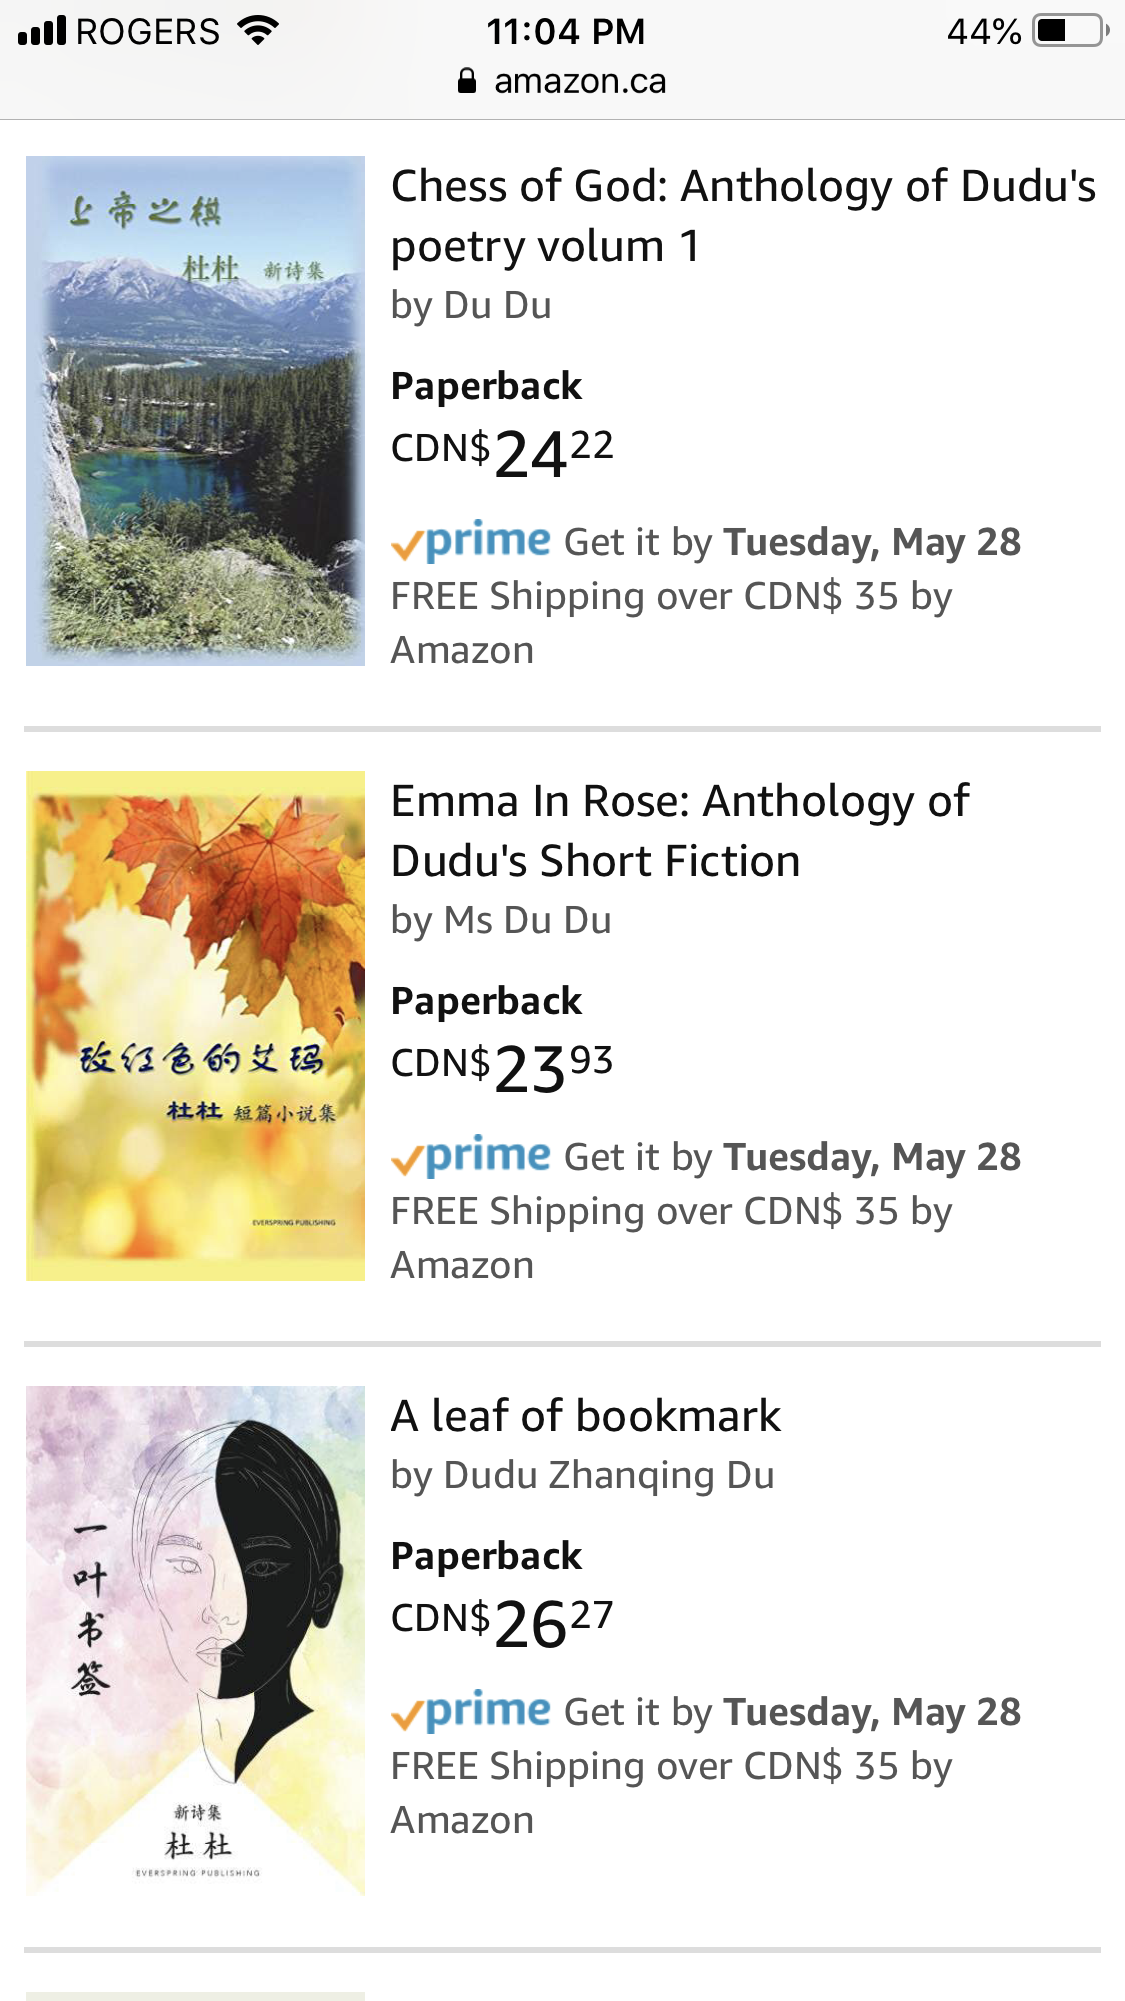Image resolution: width=1125 pixels, height=2001 pixels.
Task: Tap Prime logo under Emma In Rose
Action: [472, 1156]
